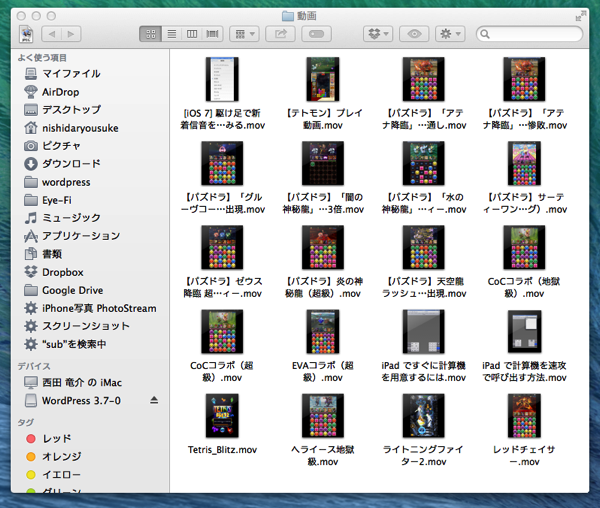Select iPad ですぐに計算機を用意するには.mov
The width and height of the screenshot is (600, 508).
click(x=424, y=332)
